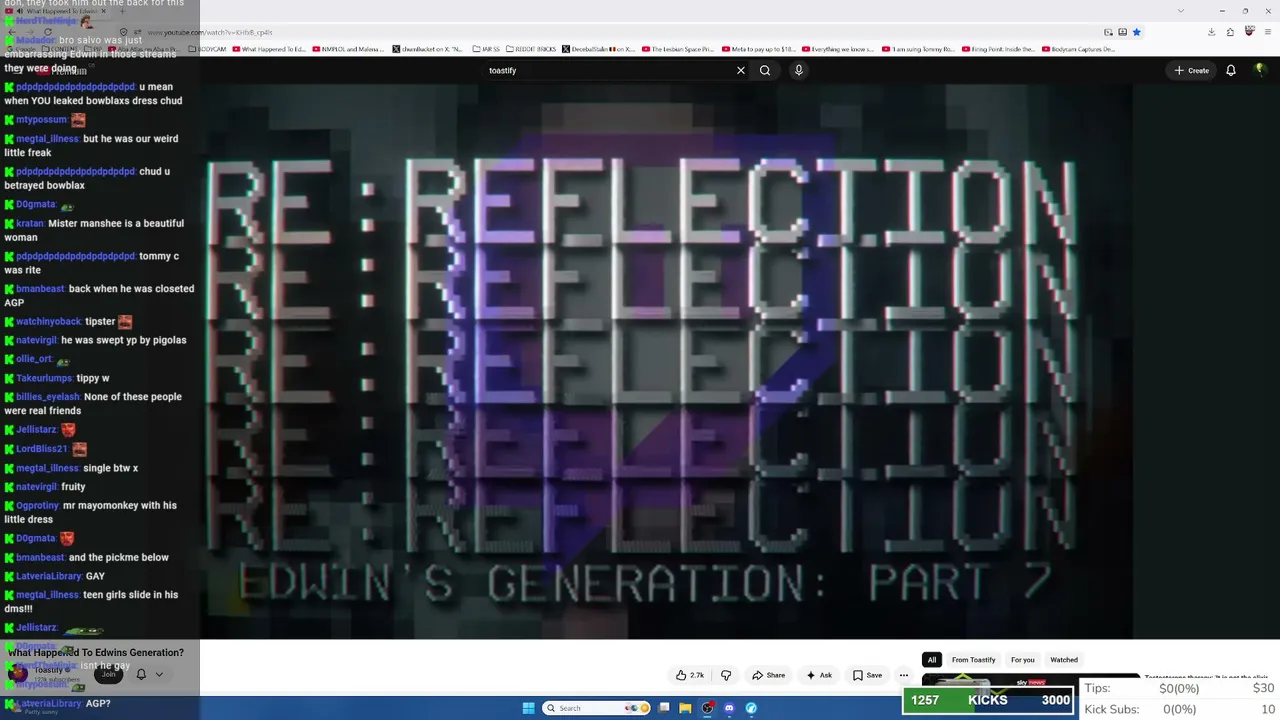1280x720 pixels.
Task: Open the 'NMPLOL and Malena' bookmark
Action: point(347,49)
